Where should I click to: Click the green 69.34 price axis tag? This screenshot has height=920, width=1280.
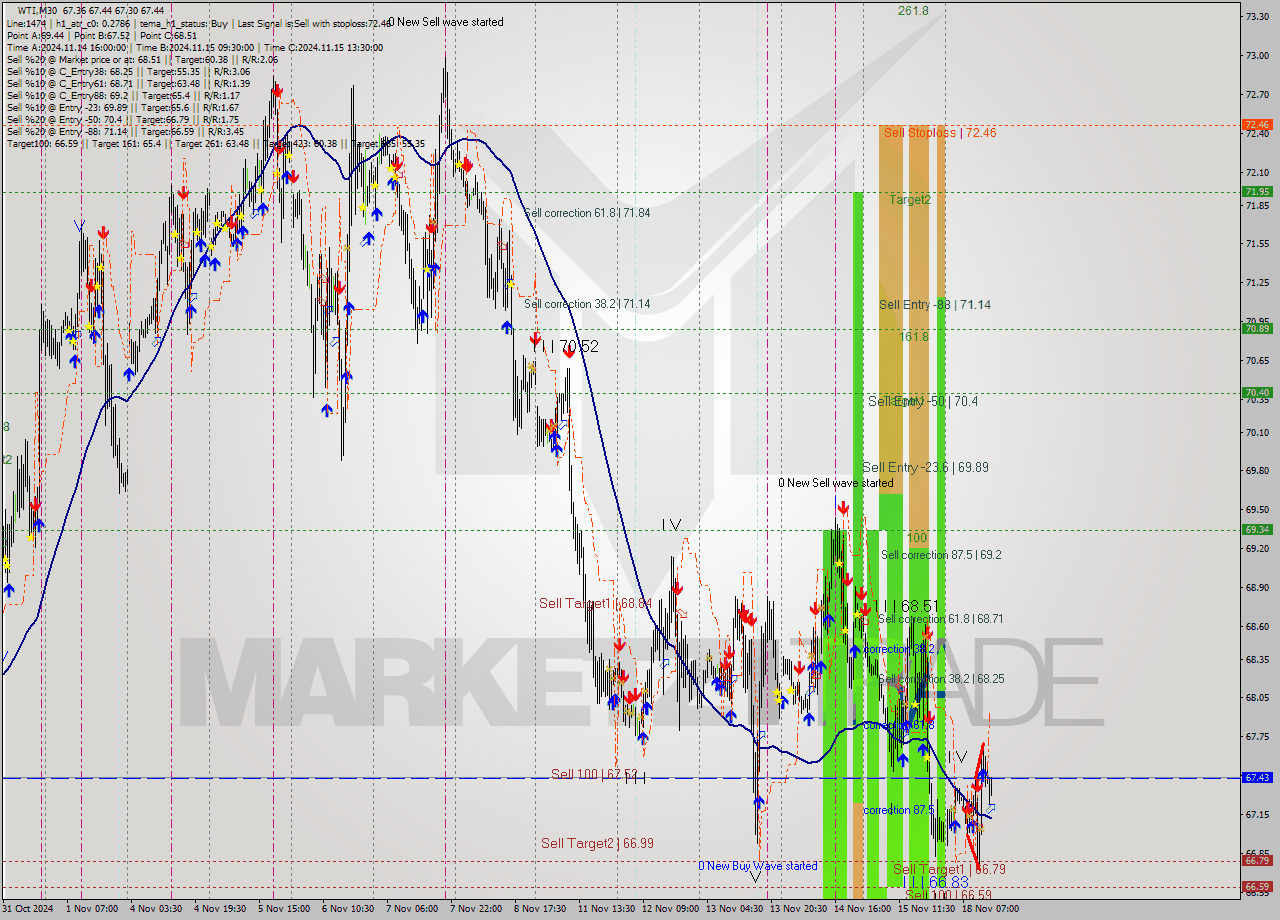1257,530
